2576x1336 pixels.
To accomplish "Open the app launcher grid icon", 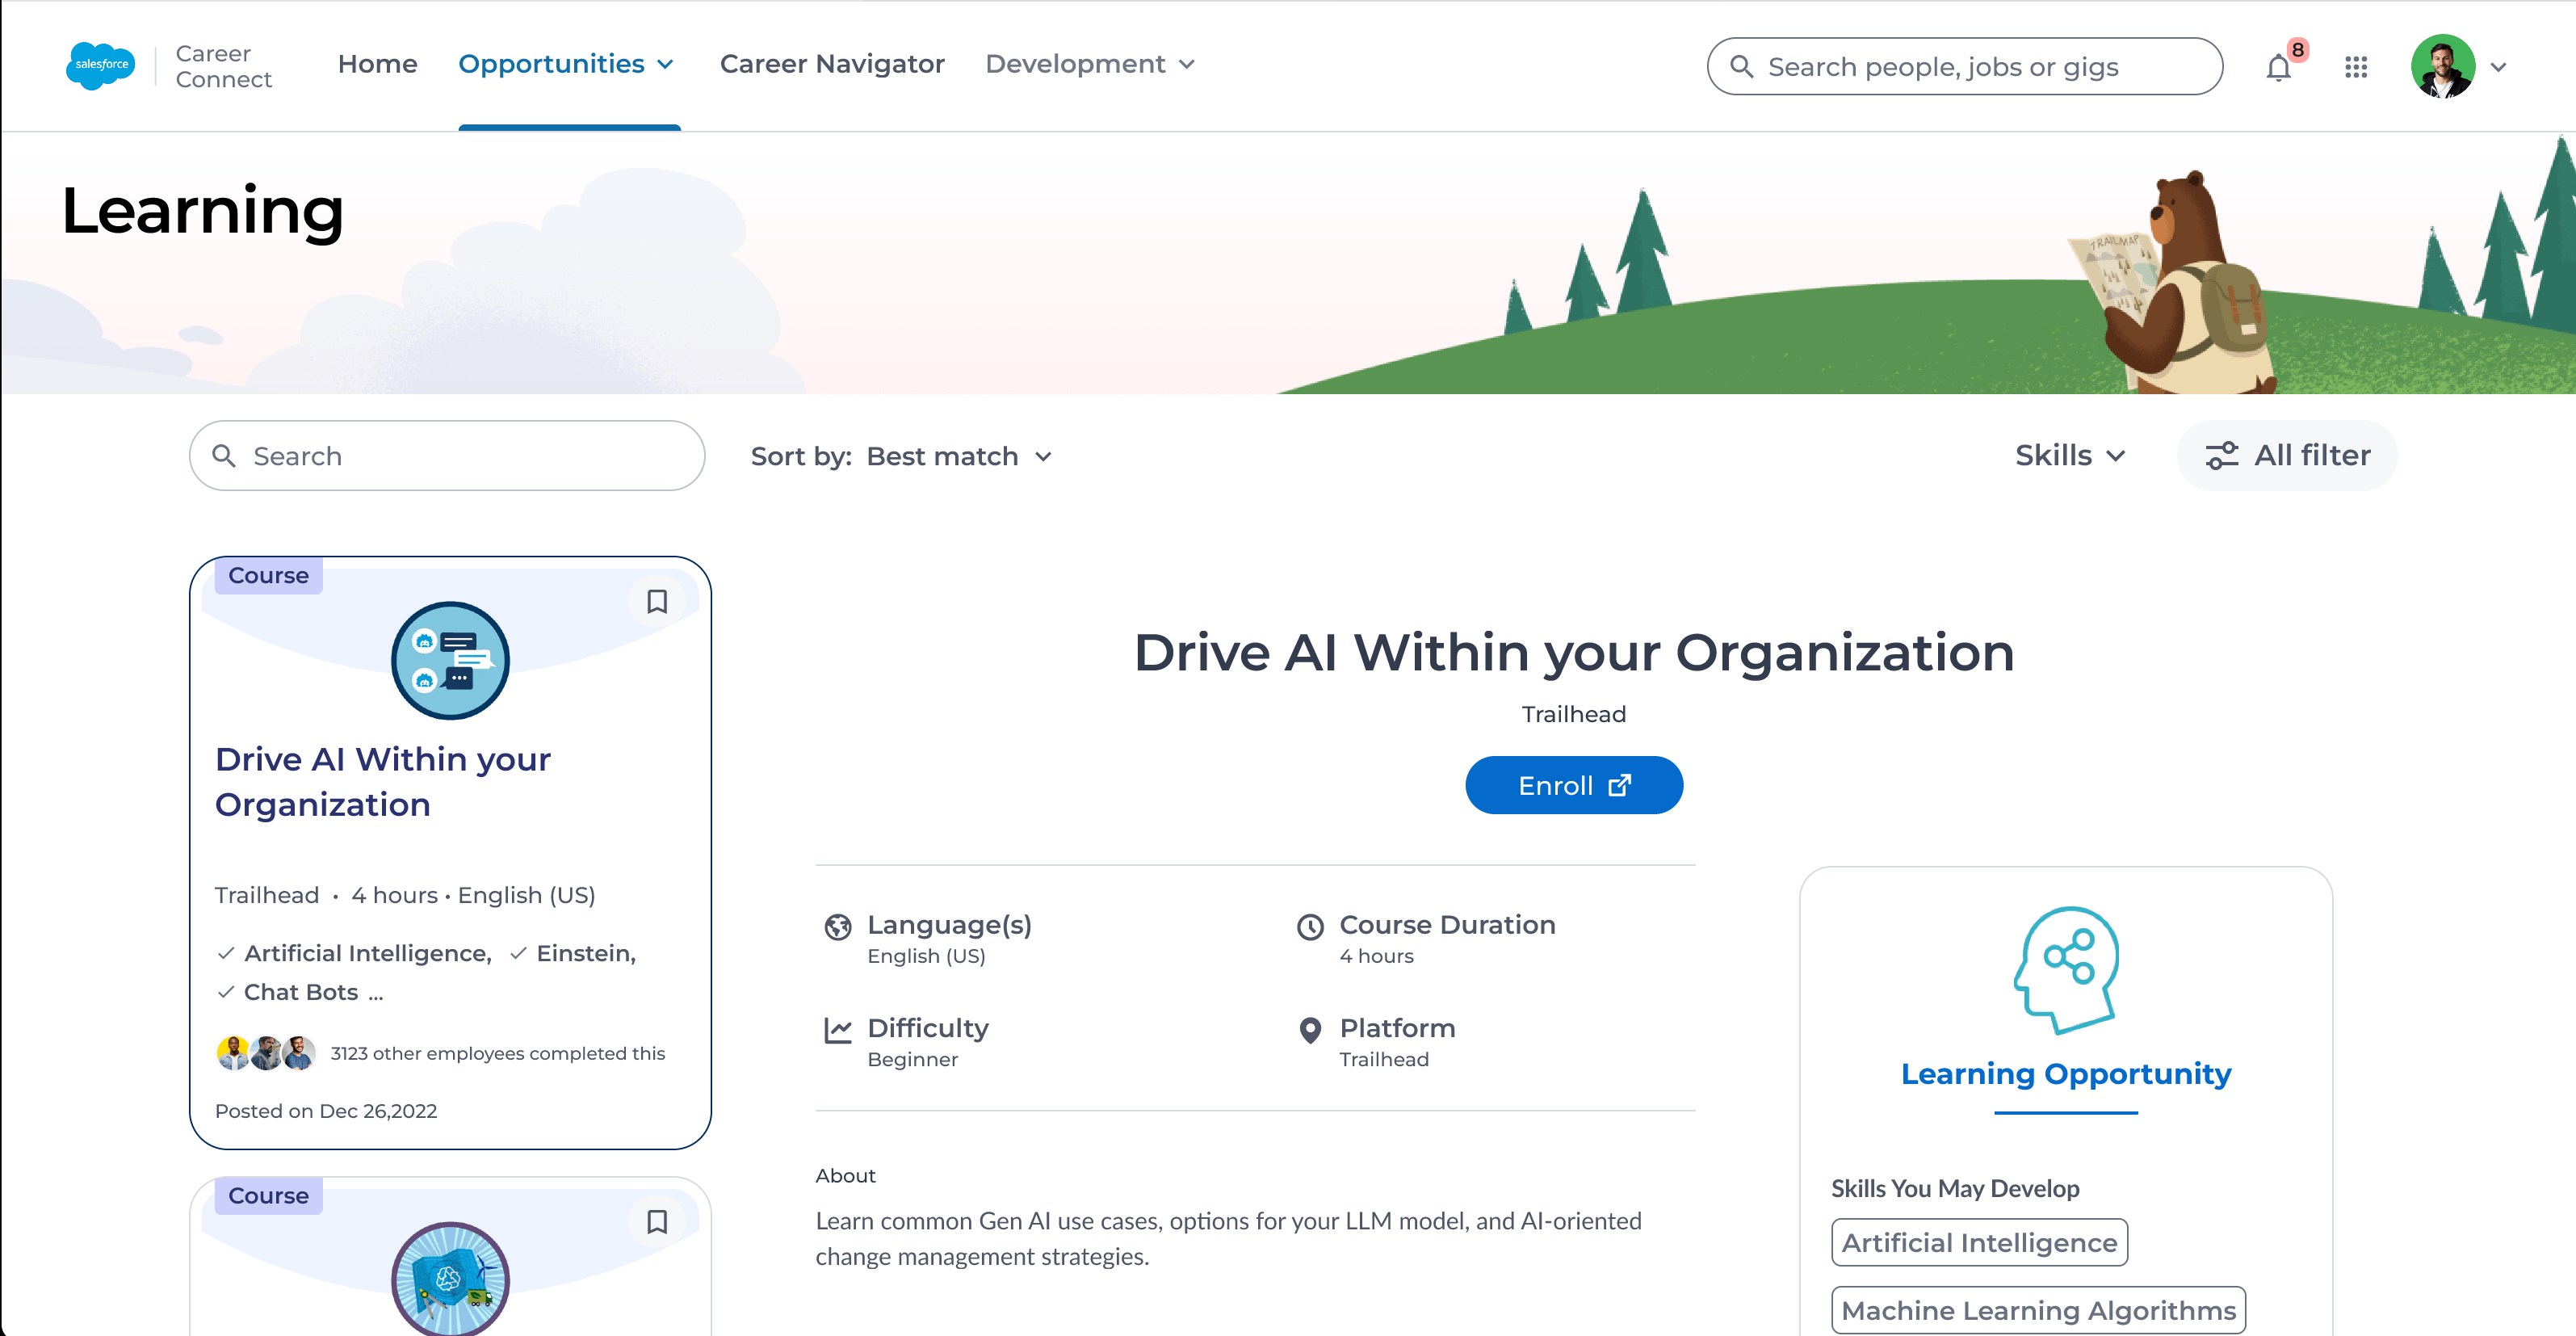I will tap(2355, 67).
